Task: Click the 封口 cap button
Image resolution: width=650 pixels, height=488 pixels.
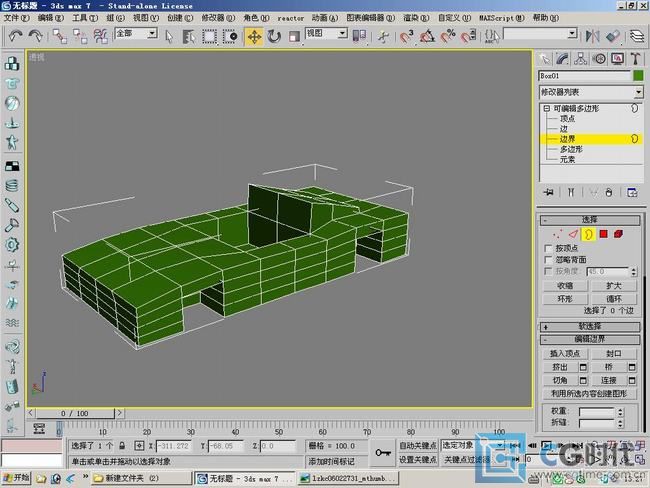Action: click(614, 354)
